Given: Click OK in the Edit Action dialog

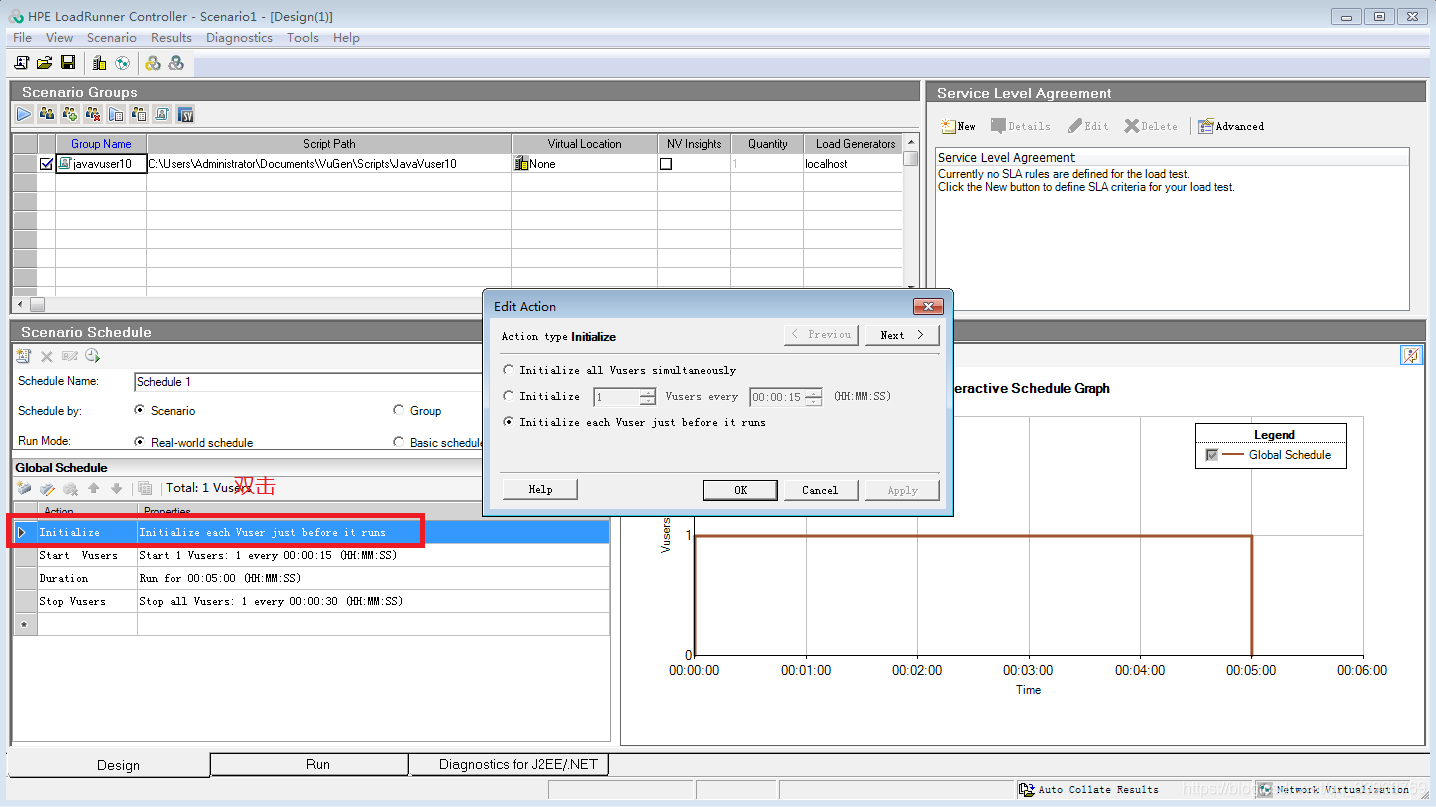Looking at the screenshot, I should (x=740, y=490).
